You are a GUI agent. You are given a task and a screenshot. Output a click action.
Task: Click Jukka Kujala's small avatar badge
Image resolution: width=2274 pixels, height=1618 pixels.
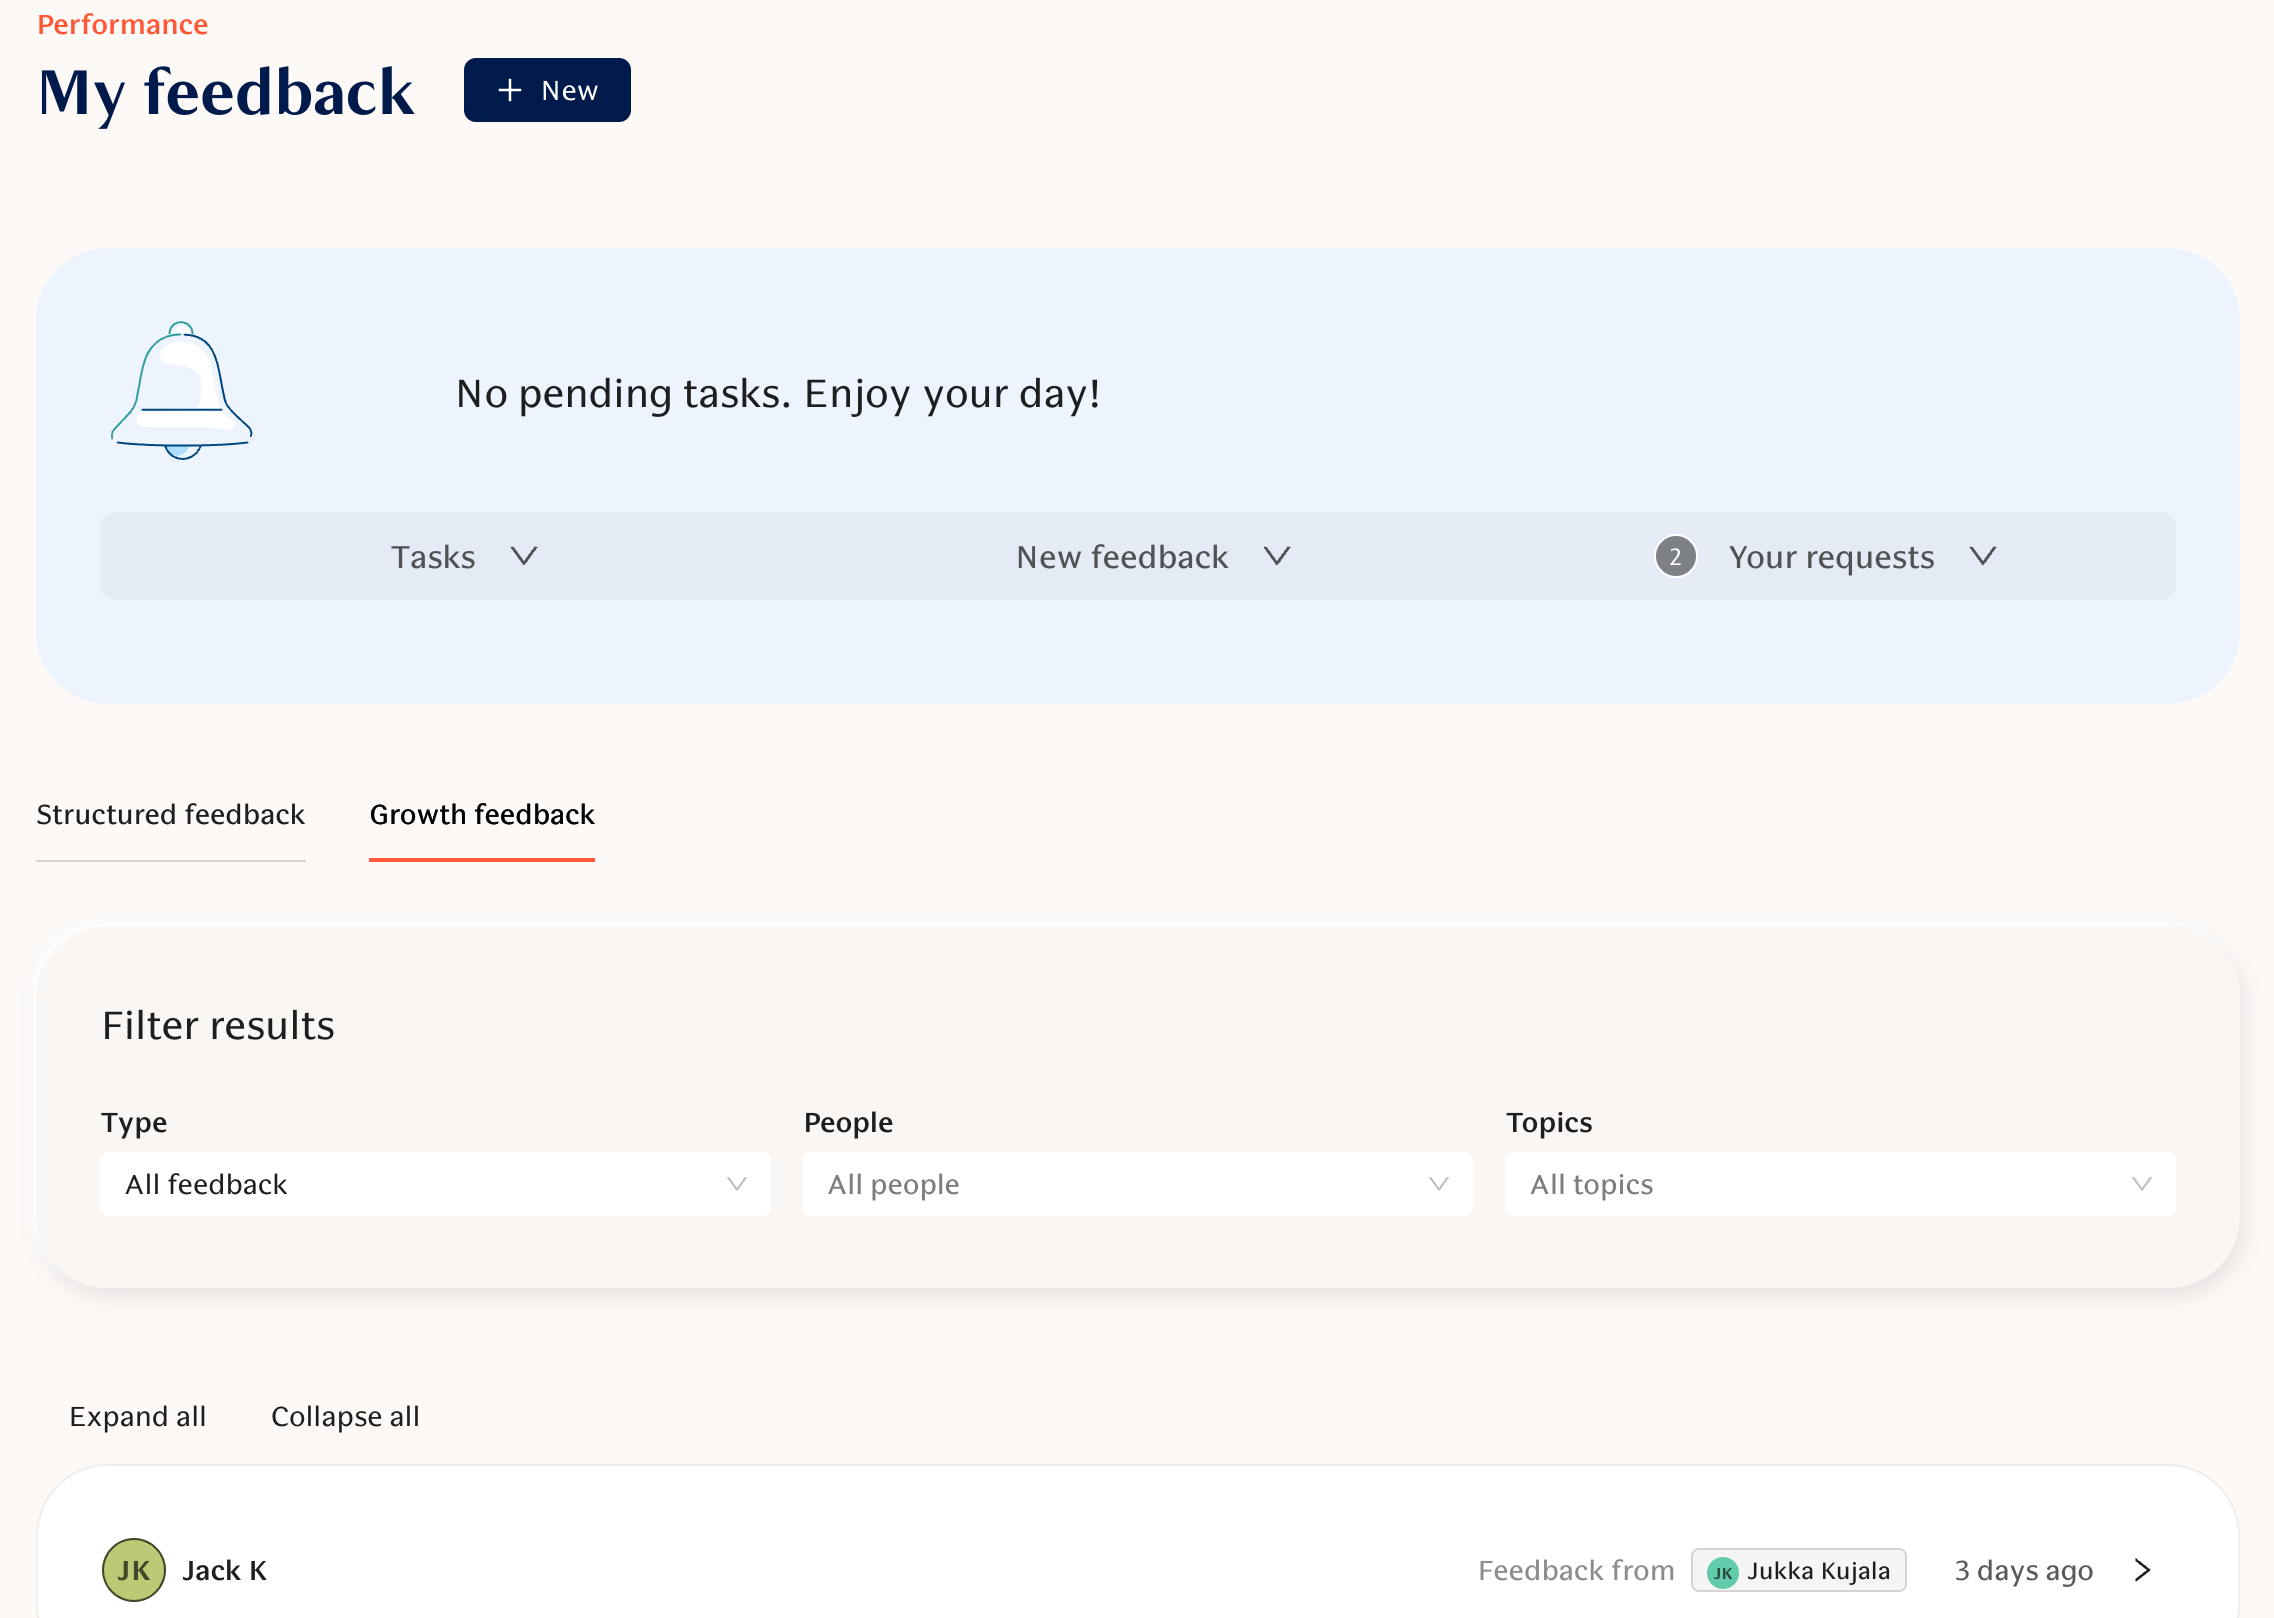click(x=1722, y=1572)
